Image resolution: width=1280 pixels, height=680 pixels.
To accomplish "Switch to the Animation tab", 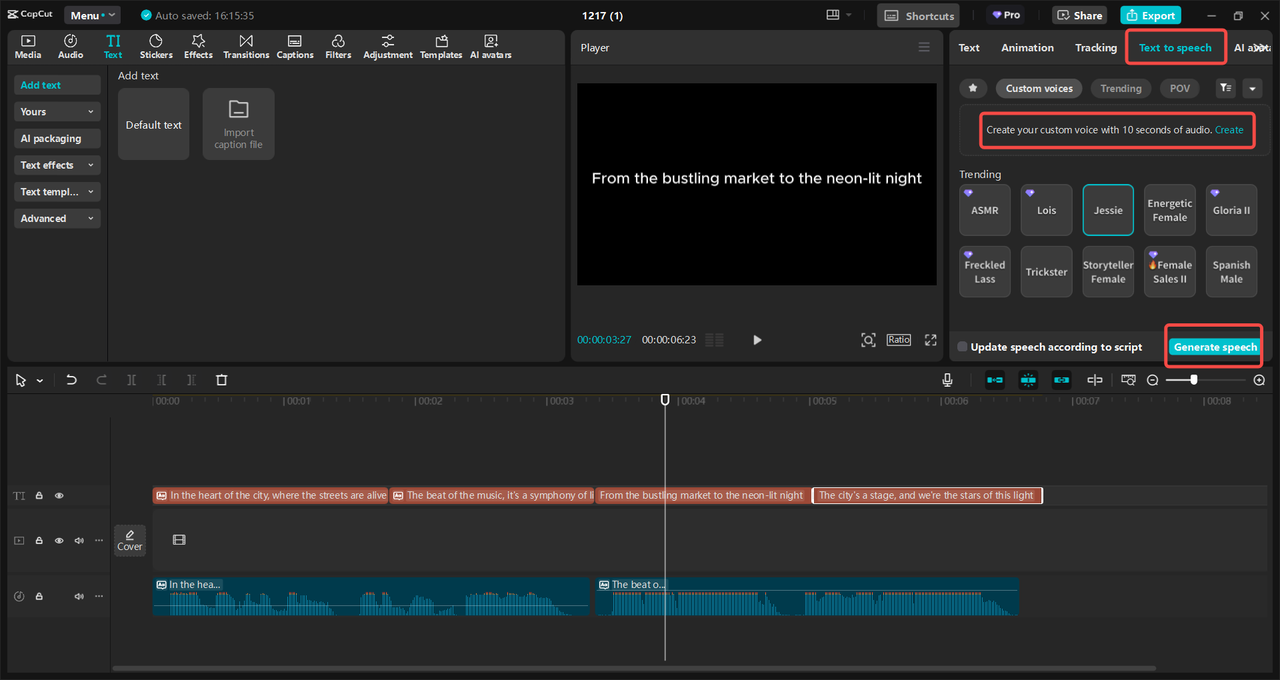I will [x=1027, y=47].
